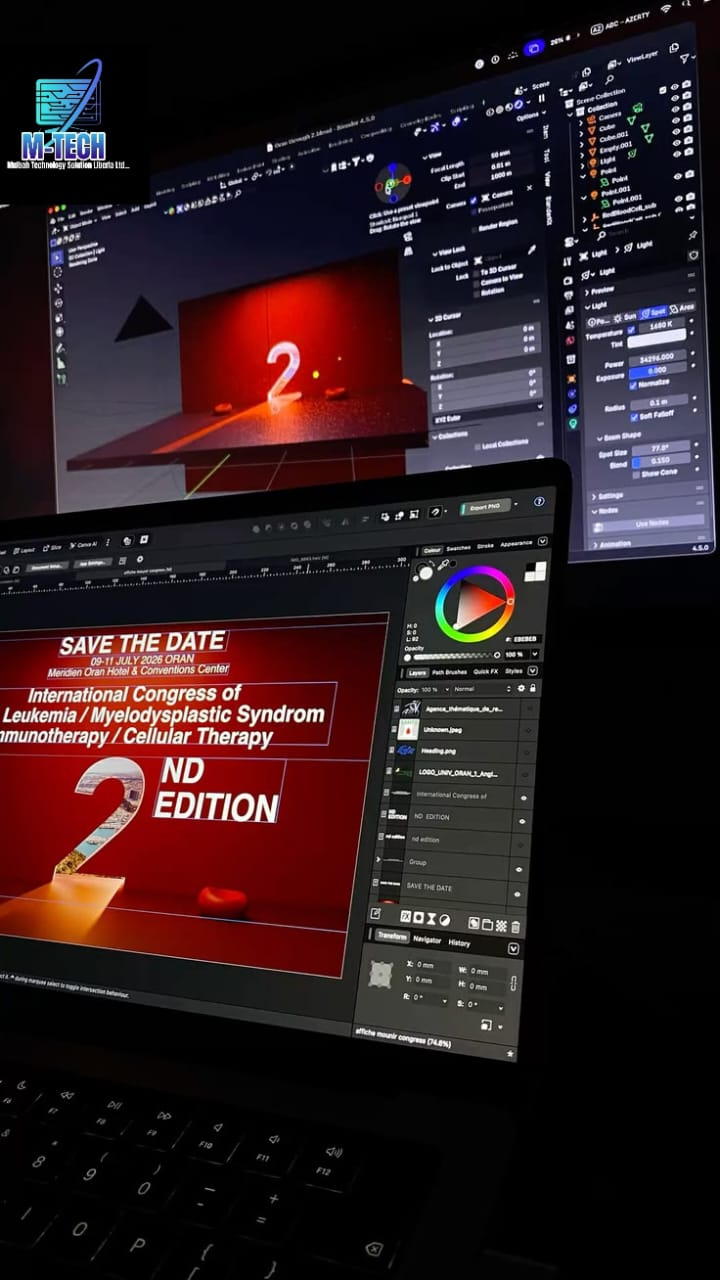Click the Layers panel lock icon
The height and width of the screenshot is (1280, 720).
(533, 688)
